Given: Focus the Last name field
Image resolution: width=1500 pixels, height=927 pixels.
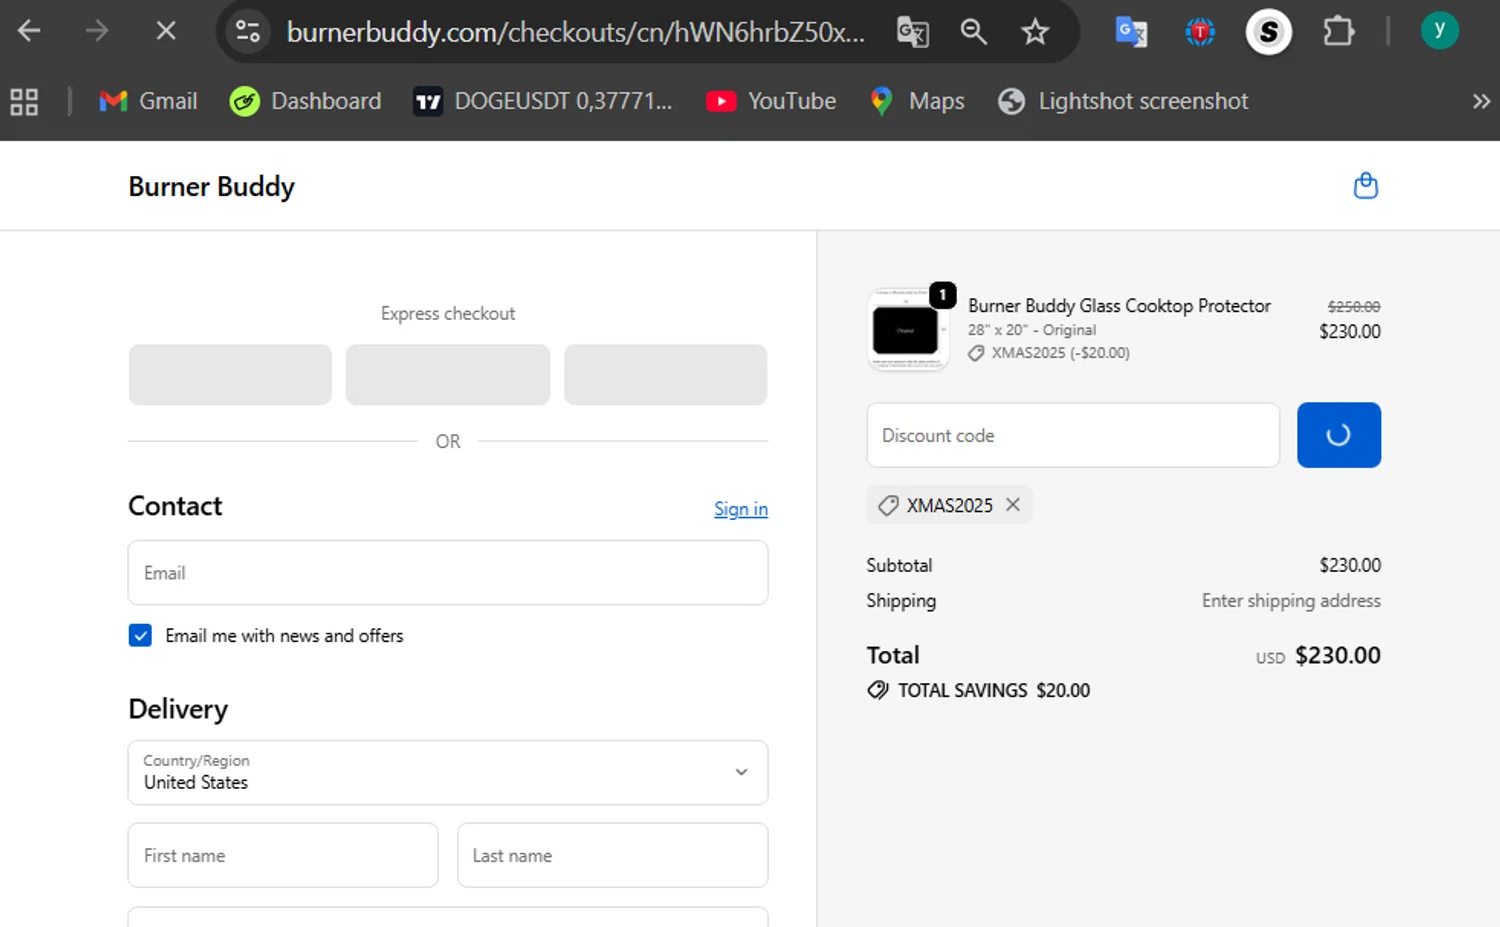Looking at the screenshot, I should coord(613,855).
